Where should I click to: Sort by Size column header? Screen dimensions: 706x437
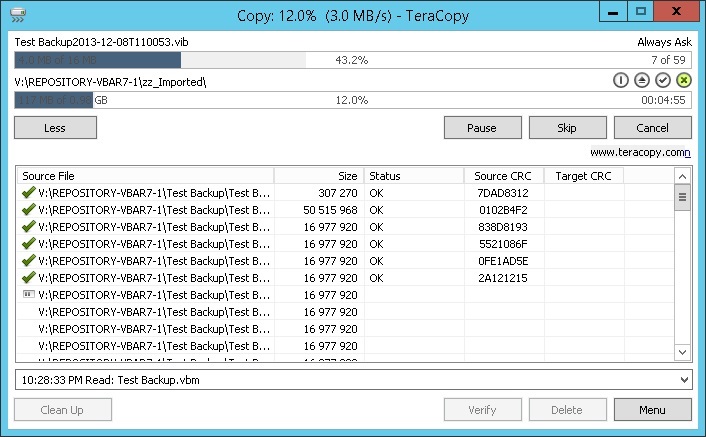319,176
